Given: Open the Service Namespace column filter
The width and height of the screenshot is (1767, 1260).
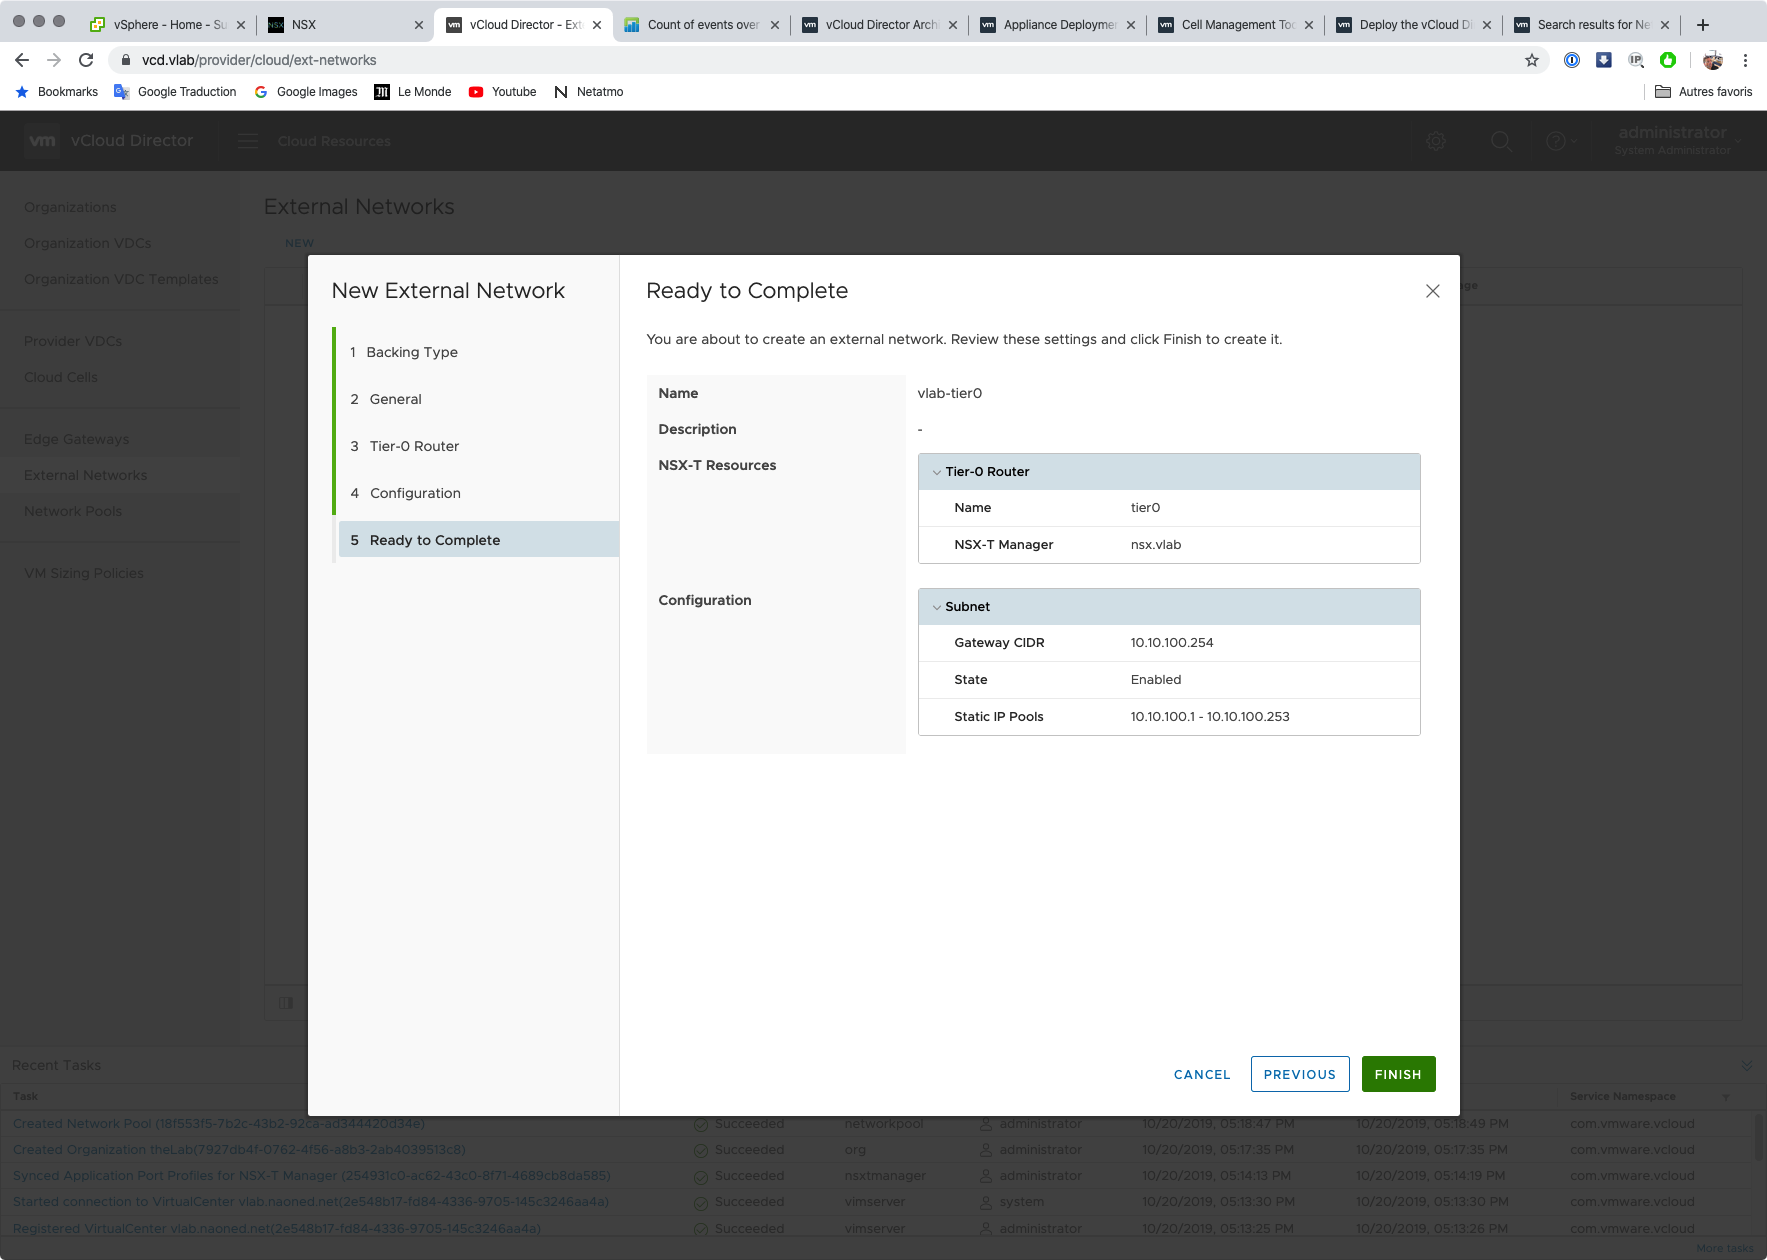Looking at the screenshot, I should point(1725,1097).
